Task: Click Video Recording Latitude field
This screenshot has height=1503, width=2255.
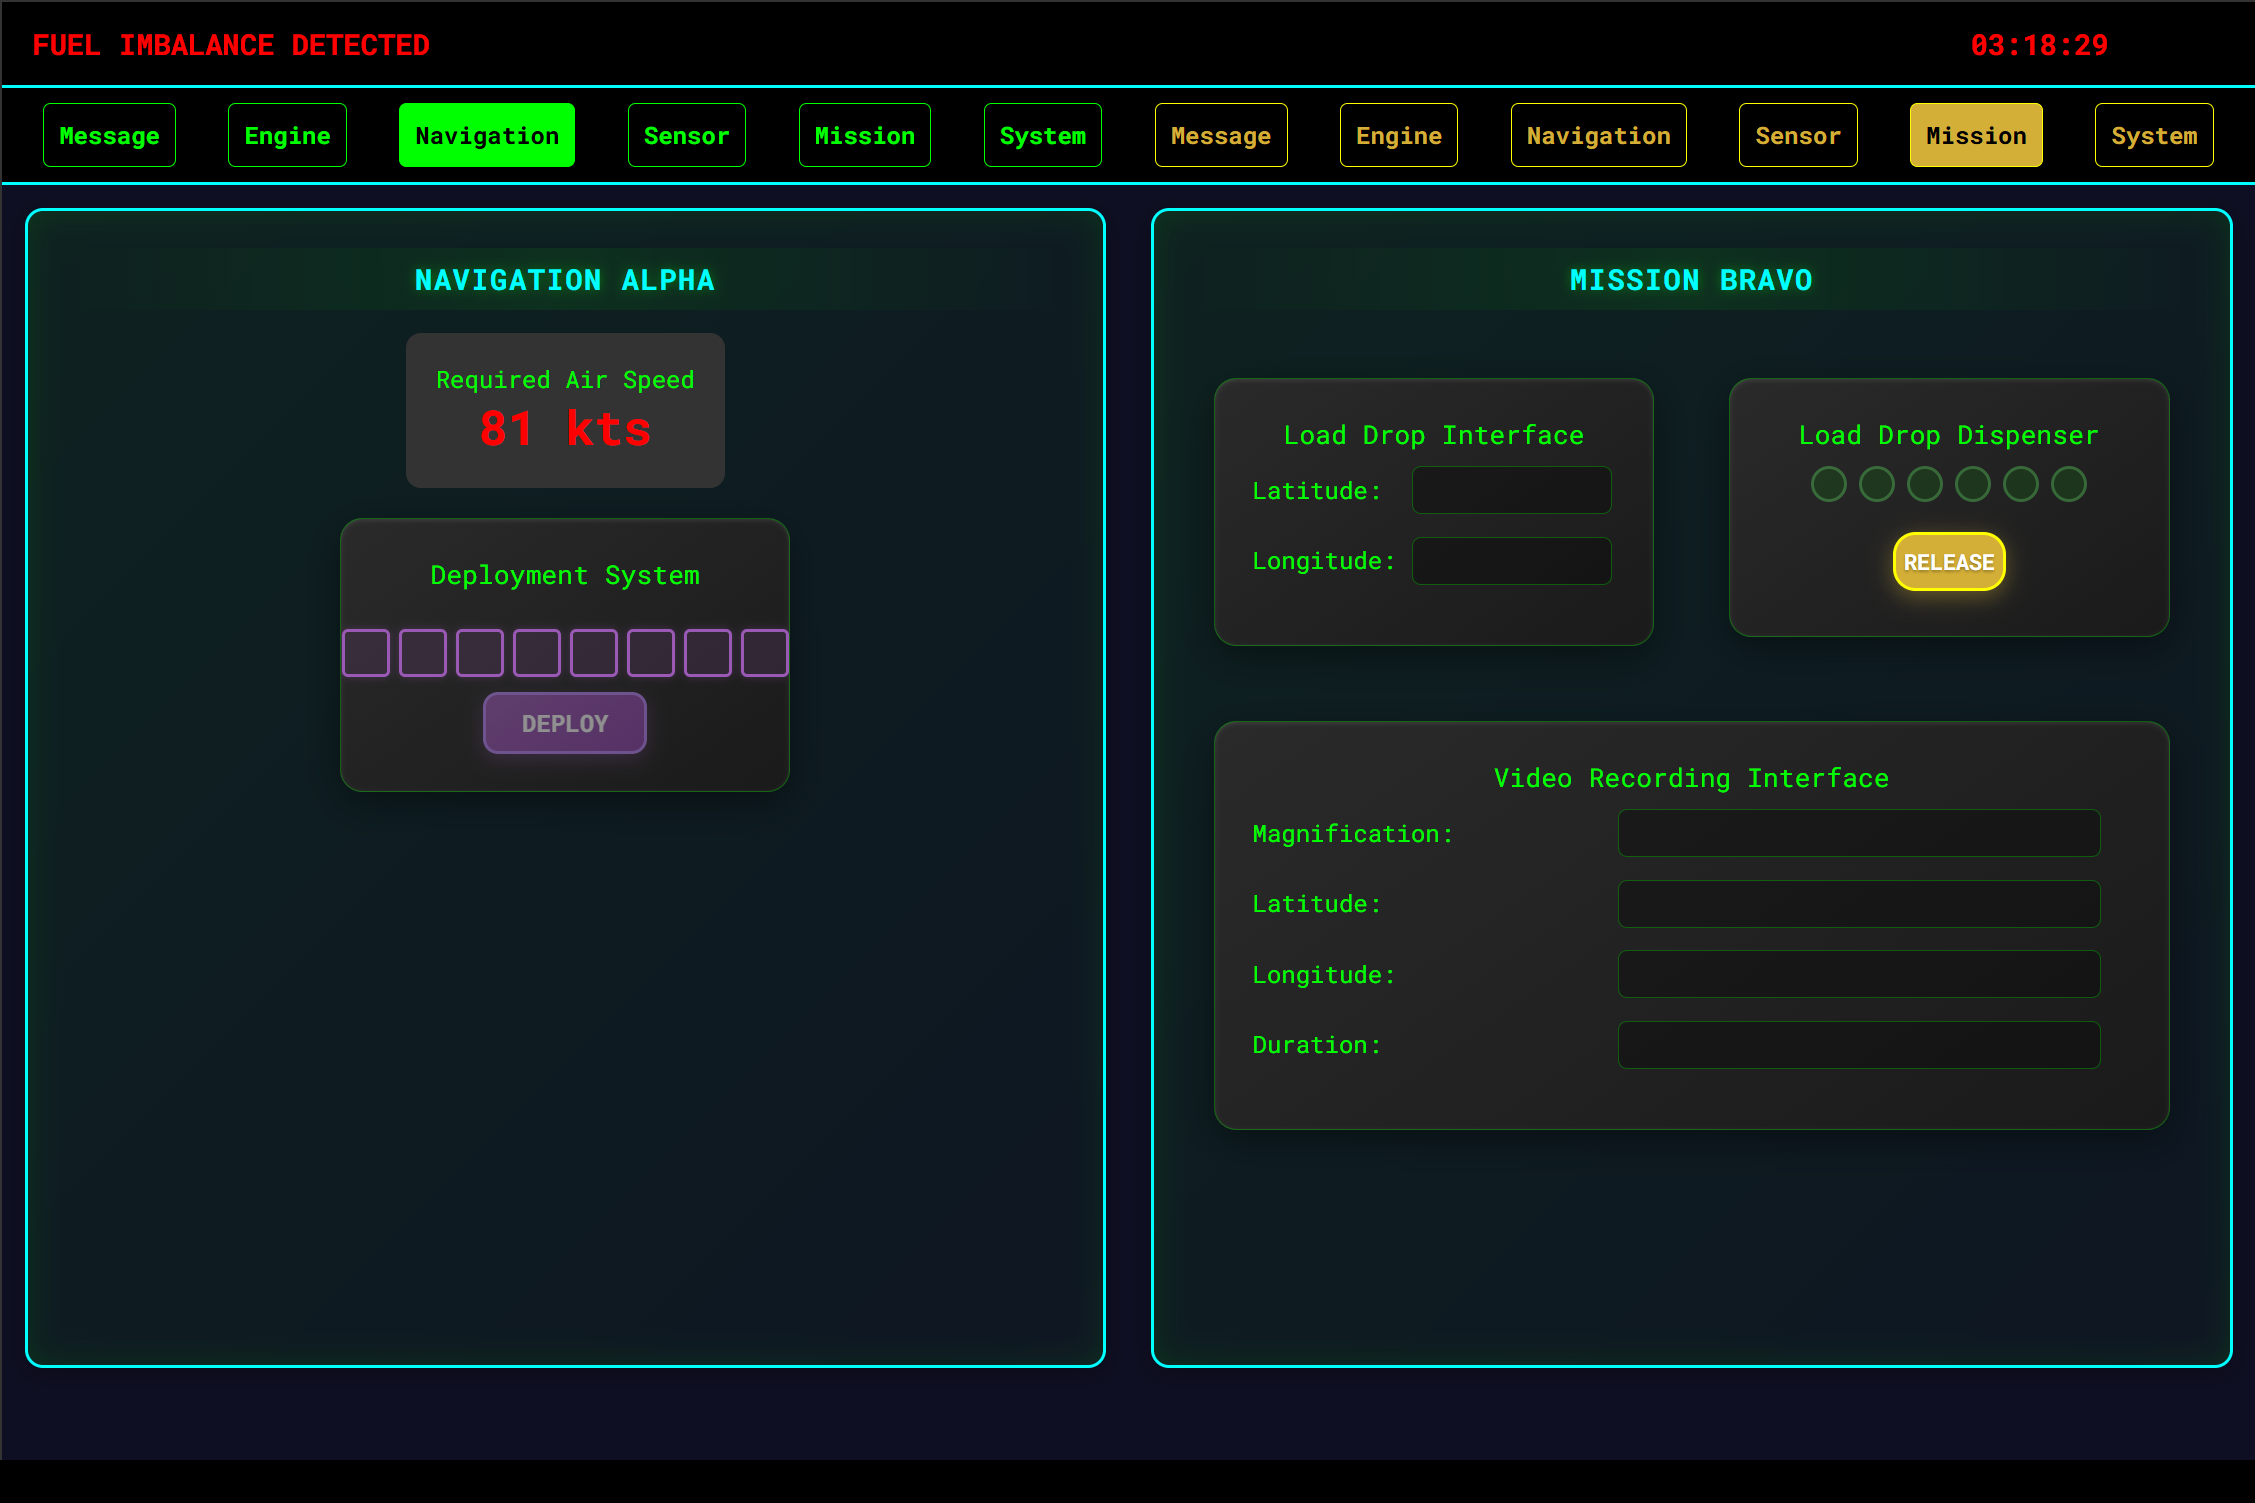Action: point(1858,904)
